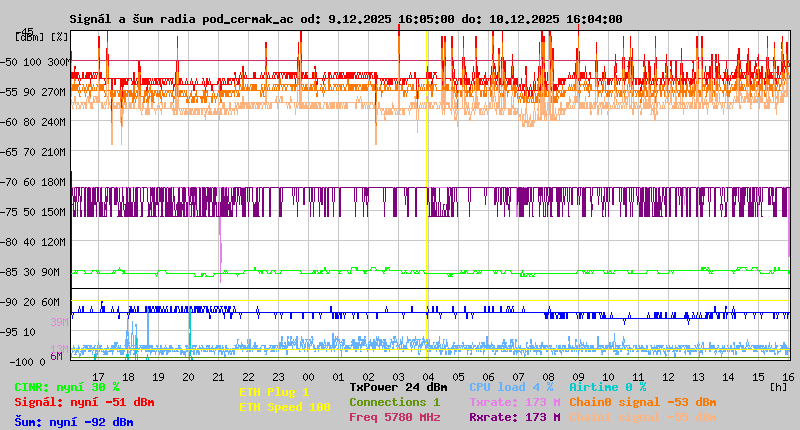
Task: Click the '-70 60 180M' y-axis label
Action: pos(33,182)
